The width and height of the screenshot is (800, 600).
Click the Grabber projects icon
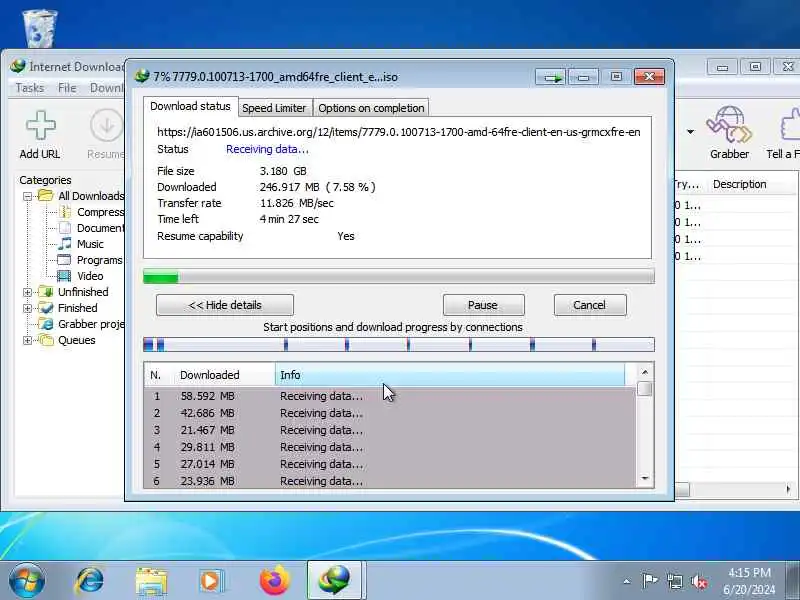tap(46, 324)
